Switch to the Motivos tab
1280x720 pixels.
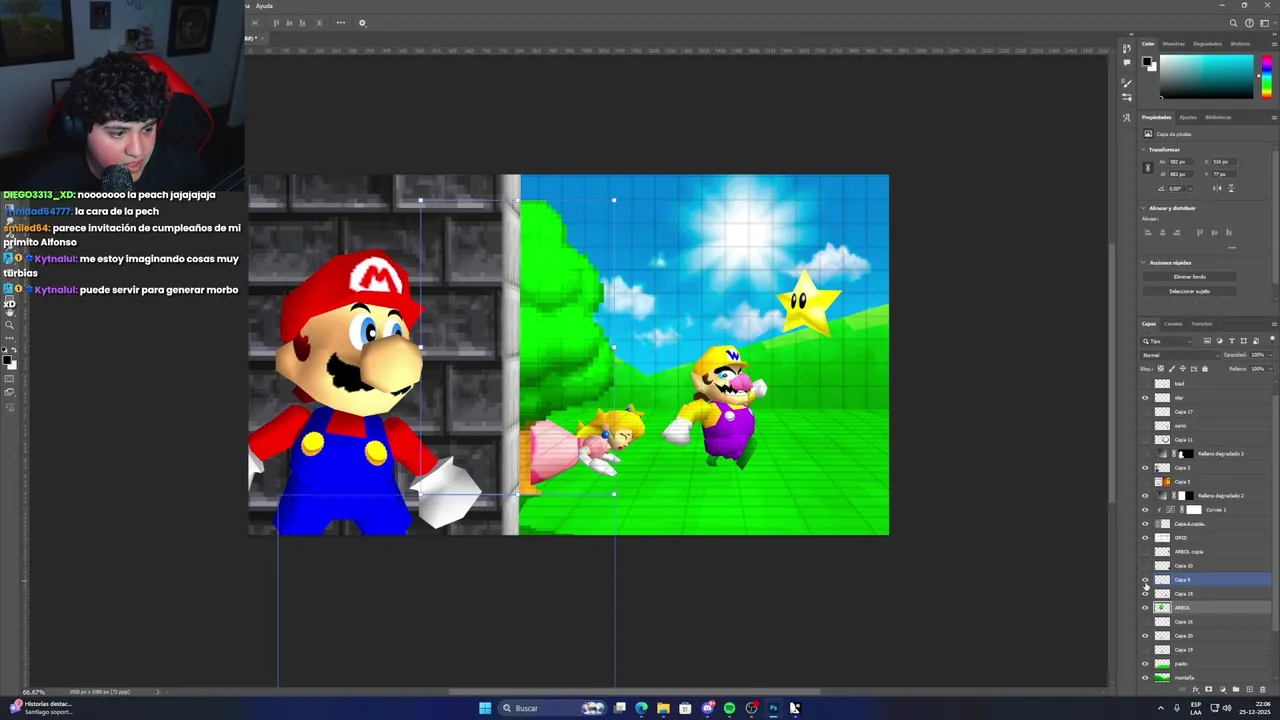pyautogui.click(x=1240, y=44)
